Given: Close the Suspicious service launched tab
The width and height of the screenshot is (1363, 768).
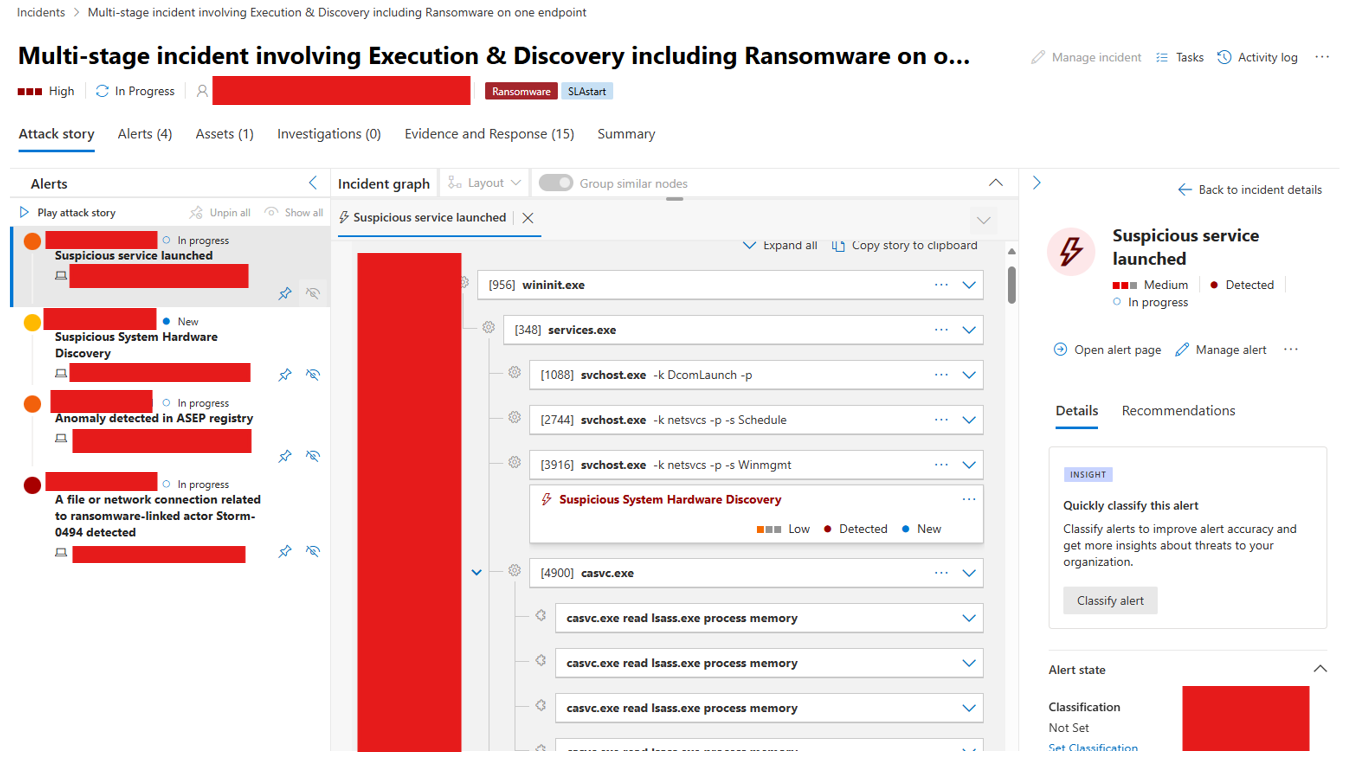Looking at the screenshot, I should 528,218.
